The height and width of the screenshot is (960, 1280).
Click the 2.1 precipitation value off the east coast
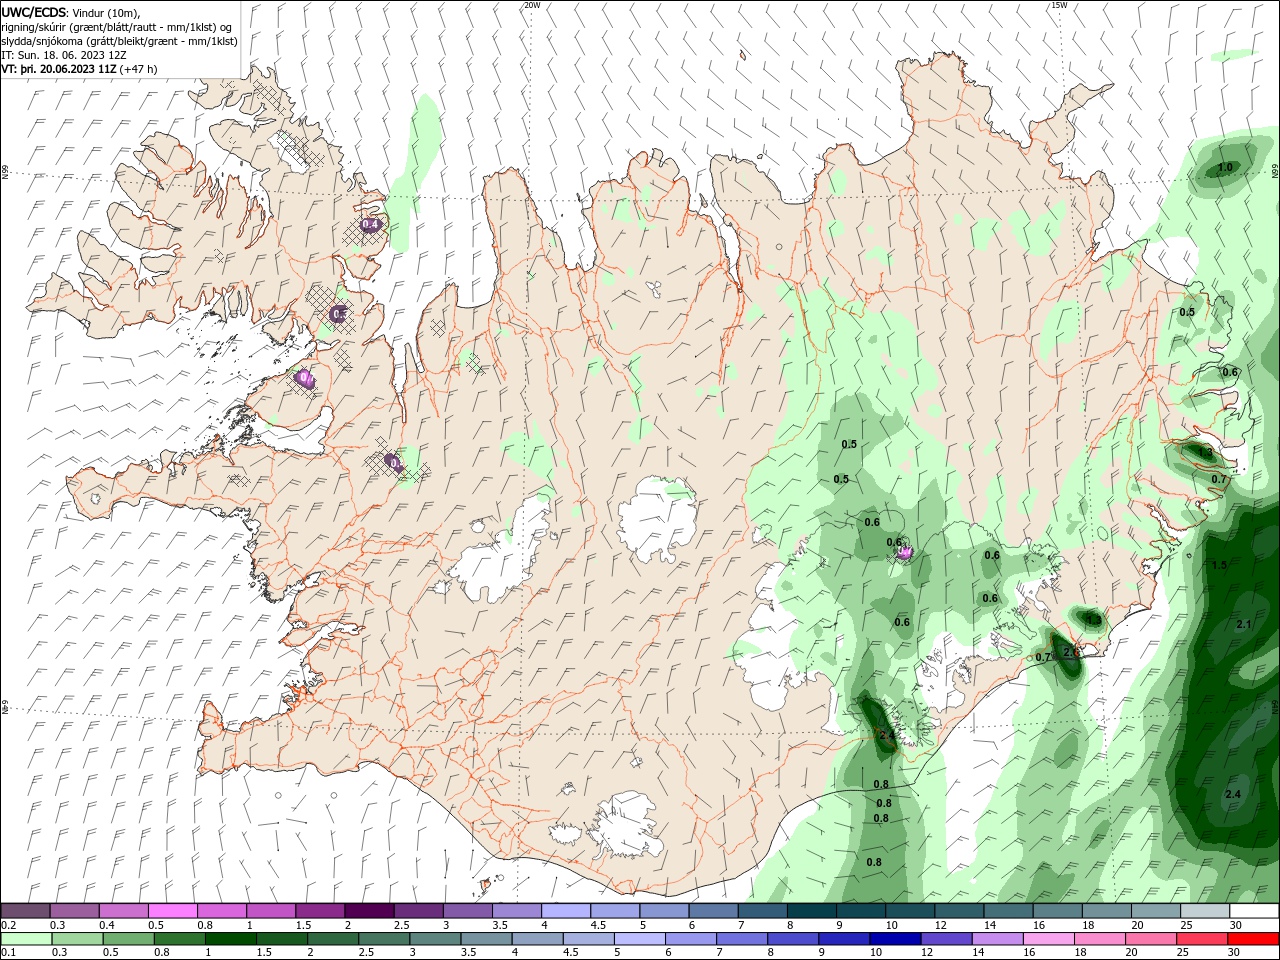point(1244,624)
